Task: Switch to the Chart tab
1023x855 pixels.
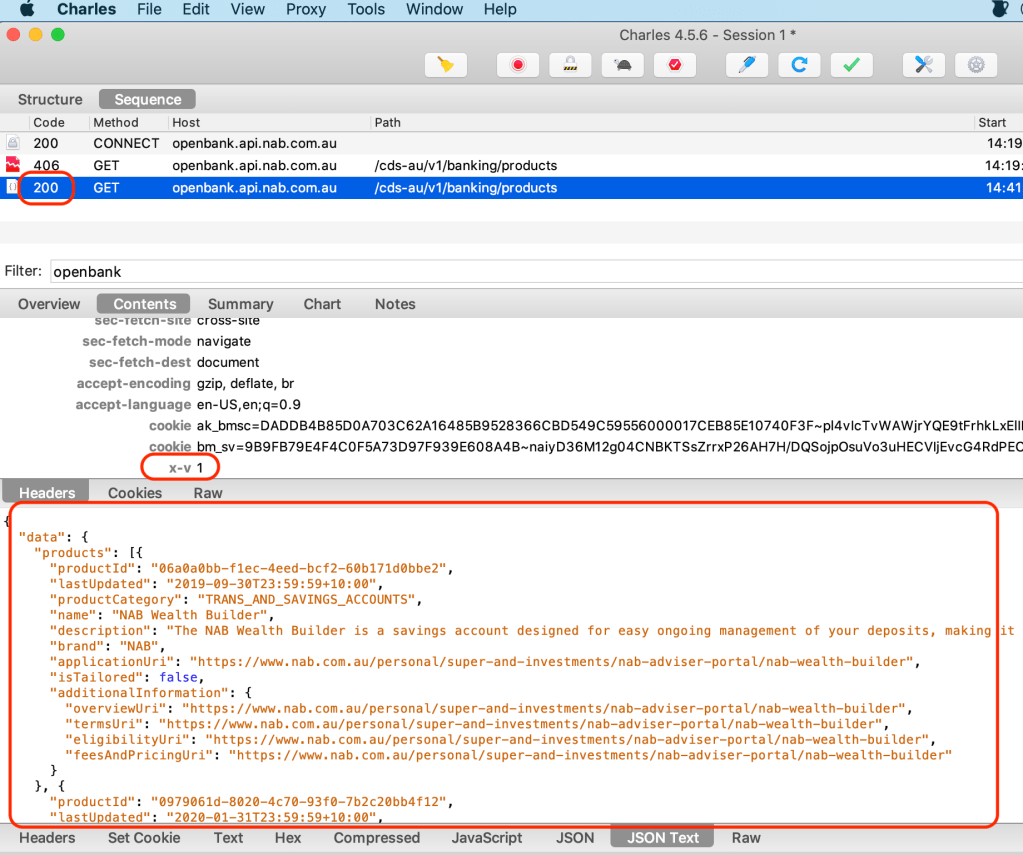Action: tap(322, 304)
